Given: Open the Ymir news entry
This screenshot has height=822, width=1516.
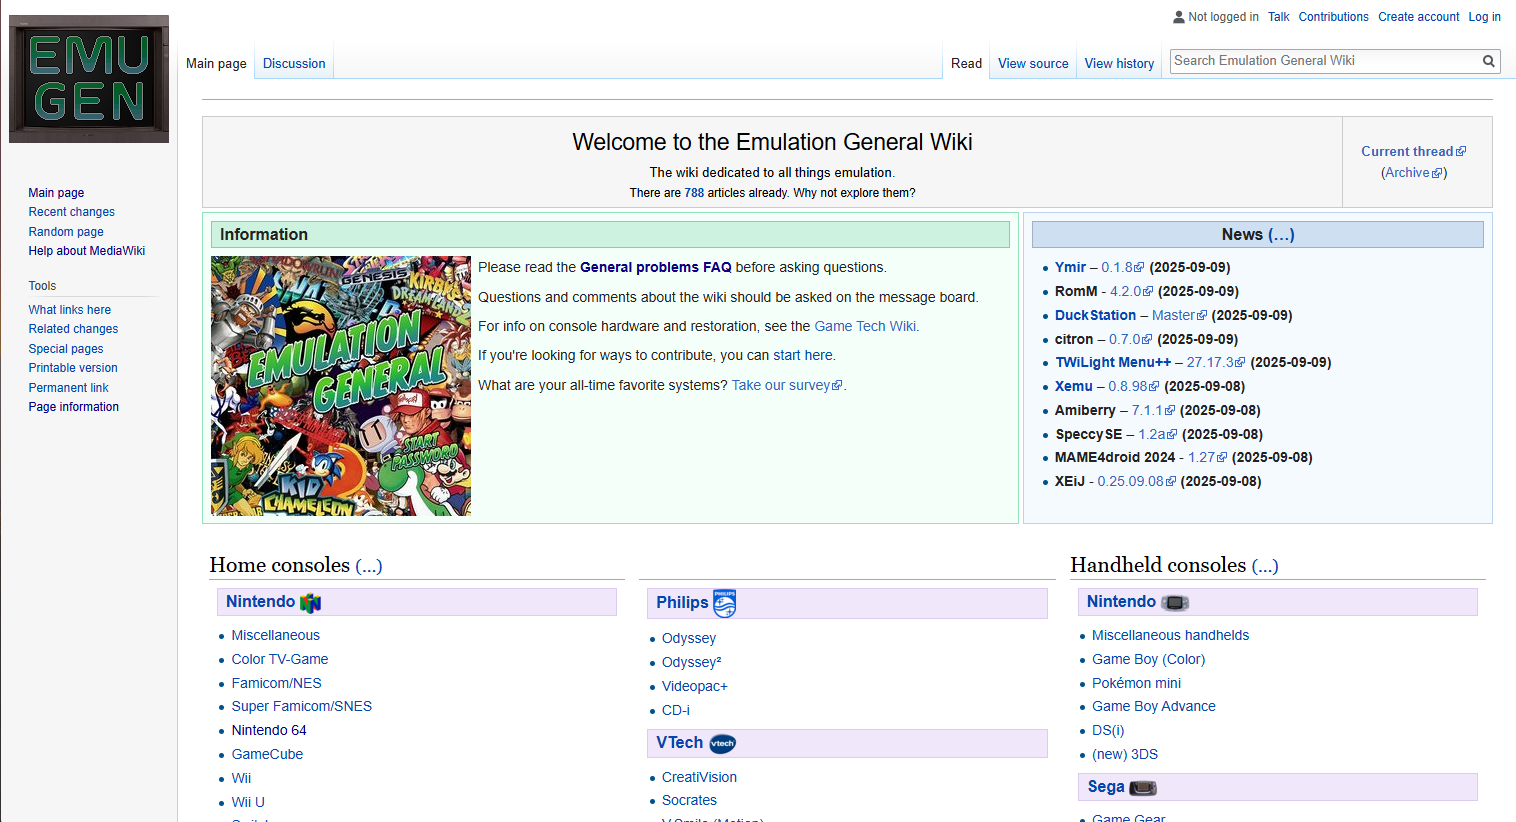Looking at the screenshot, I should (1070, 267).
